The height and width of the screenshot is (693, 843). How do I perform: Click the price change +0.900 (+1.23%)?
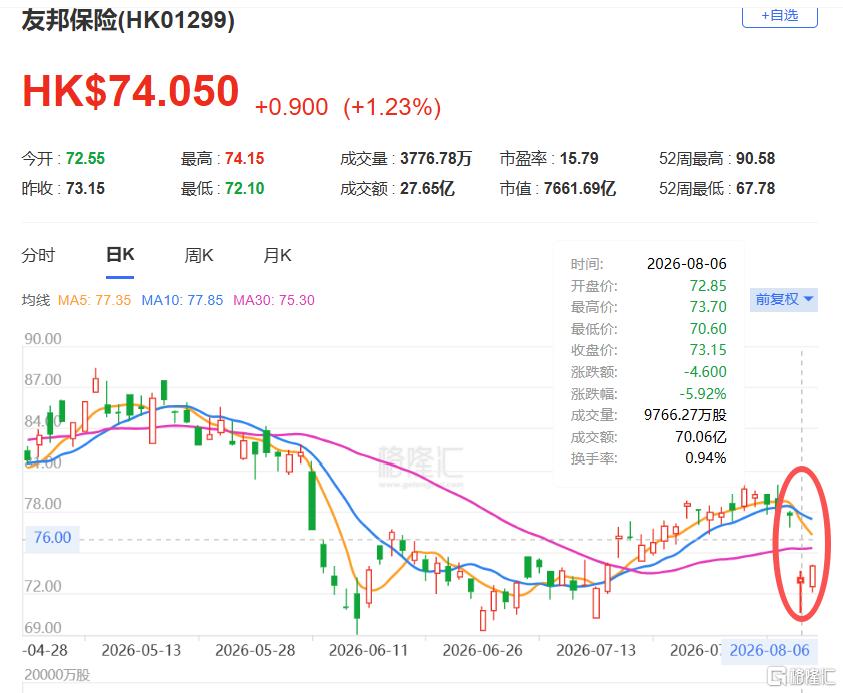pyautogui.click(x=348, y=107)
